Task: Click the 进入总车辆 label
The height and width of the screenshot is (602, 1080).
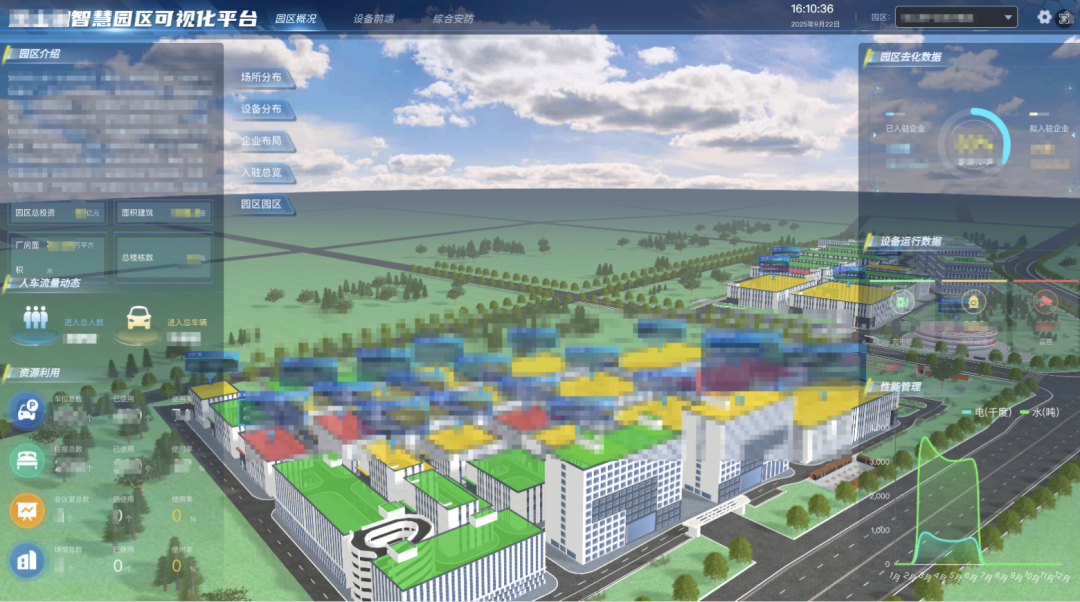Action: (187, 322)
